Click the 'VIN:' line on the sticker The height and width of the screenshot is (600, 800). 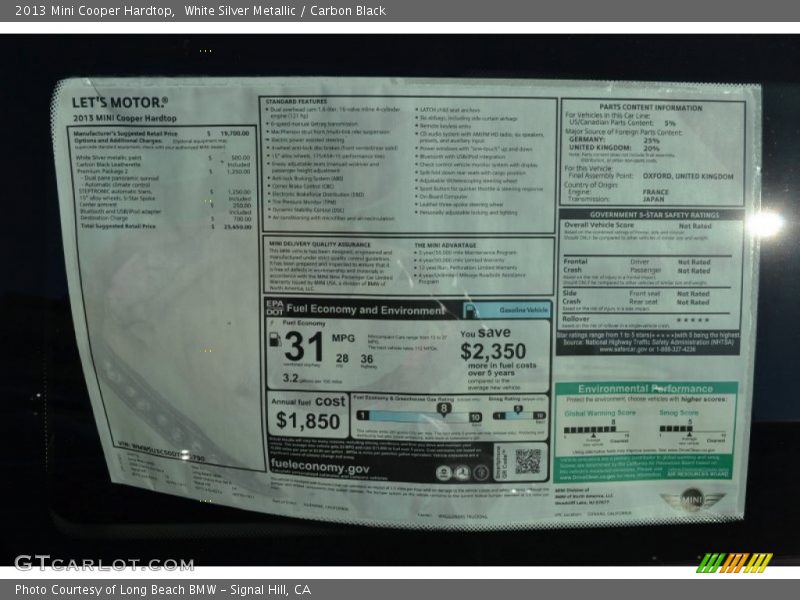[161, 451]
